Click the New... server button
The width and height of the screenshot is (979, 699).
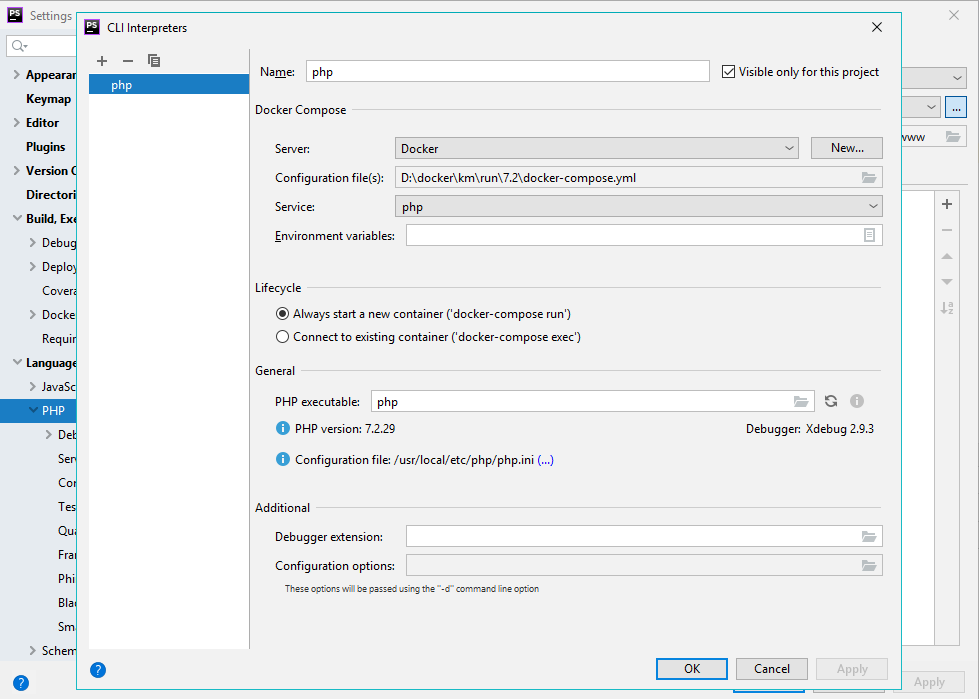point(846,148)
